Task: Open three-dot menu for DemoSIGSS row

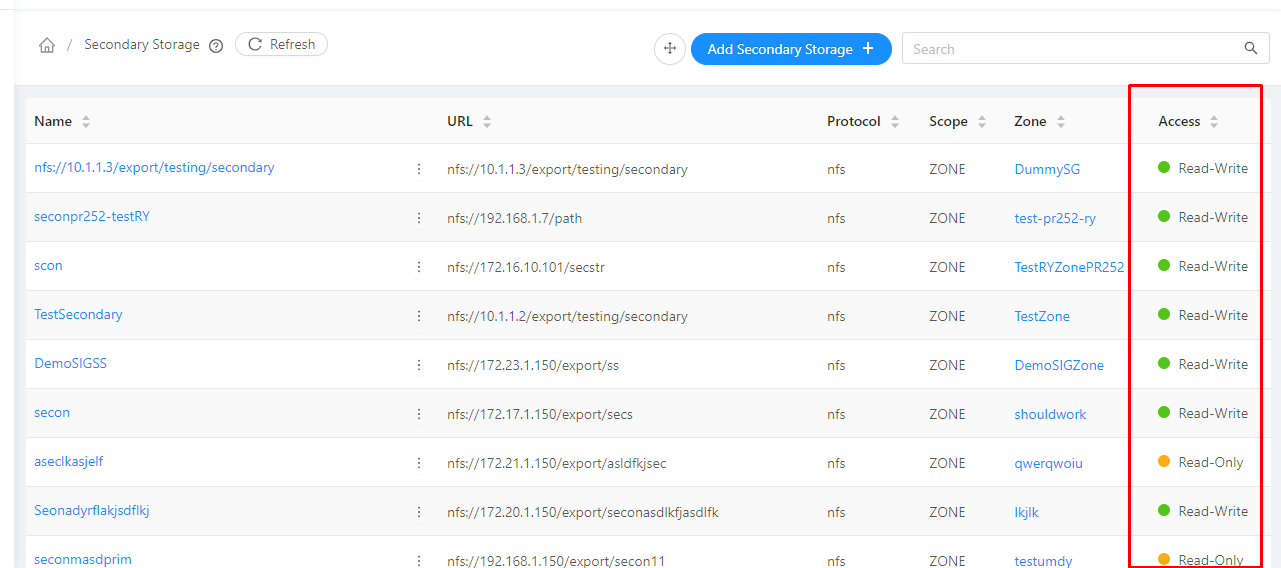Action: point(419,365)
